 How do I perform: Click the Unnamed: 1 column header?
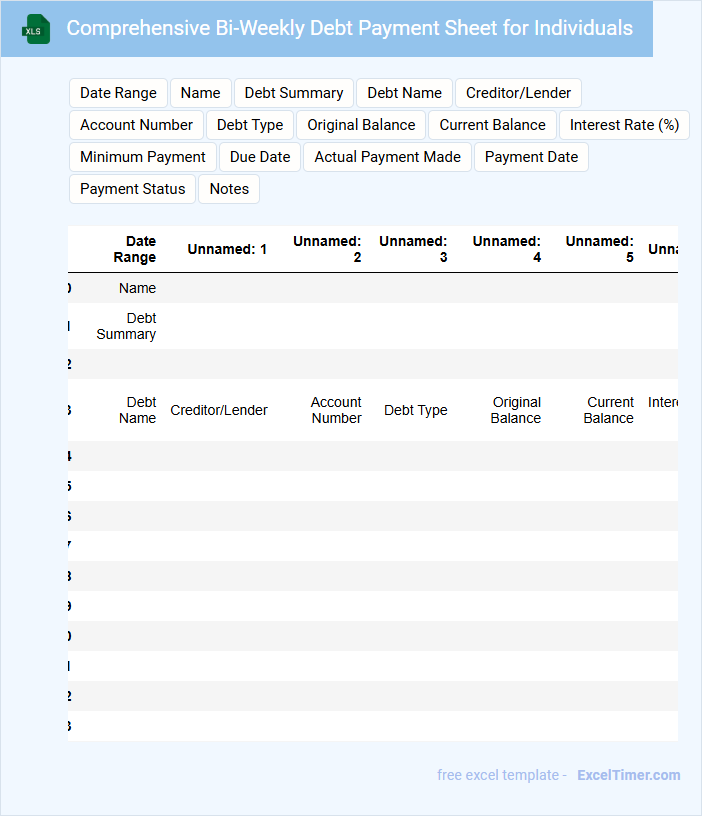227,249
